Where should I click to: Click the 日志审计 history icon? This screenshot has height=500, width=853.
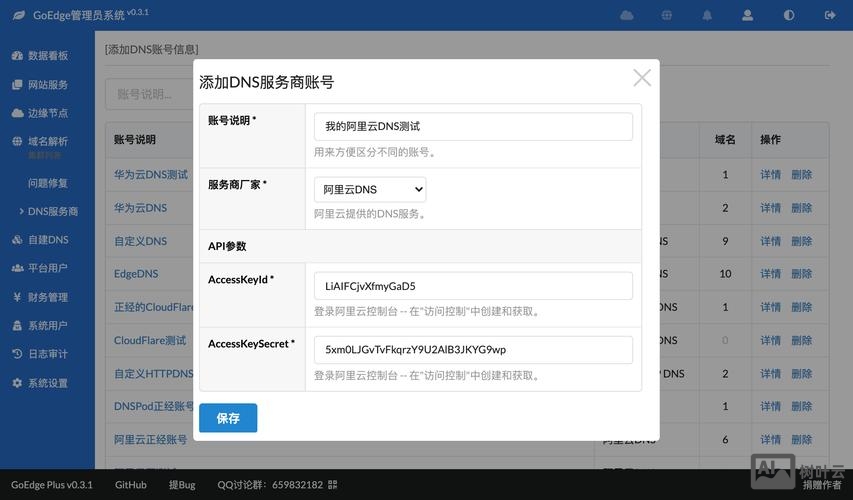[17, 354]
